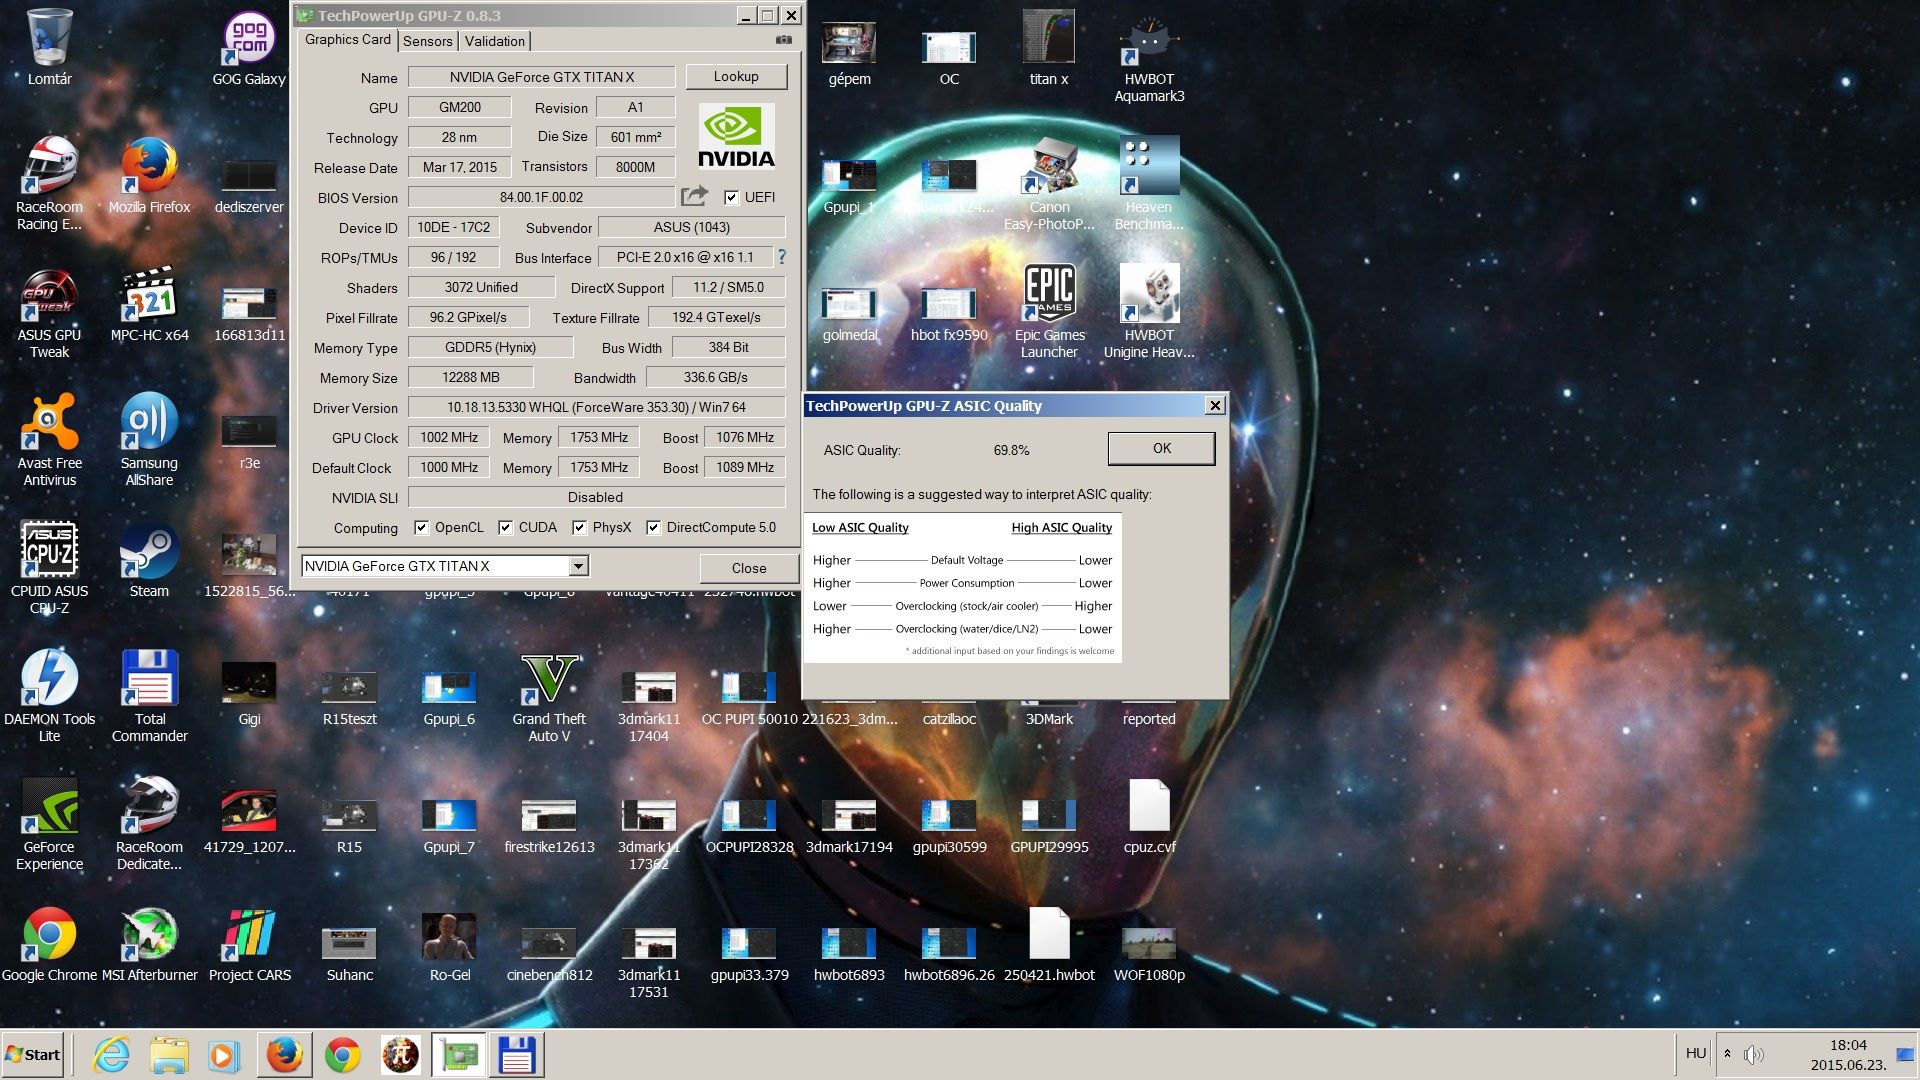Open ASUS GPU Tweak desktop icon

point(49,311)
